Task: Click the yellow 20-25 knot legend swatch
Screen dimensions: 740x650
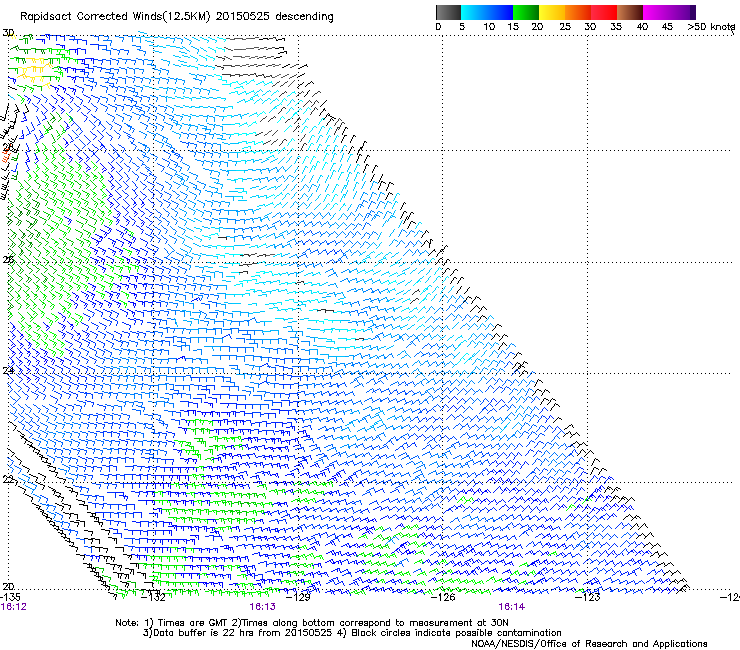Action: click(551, 12)
